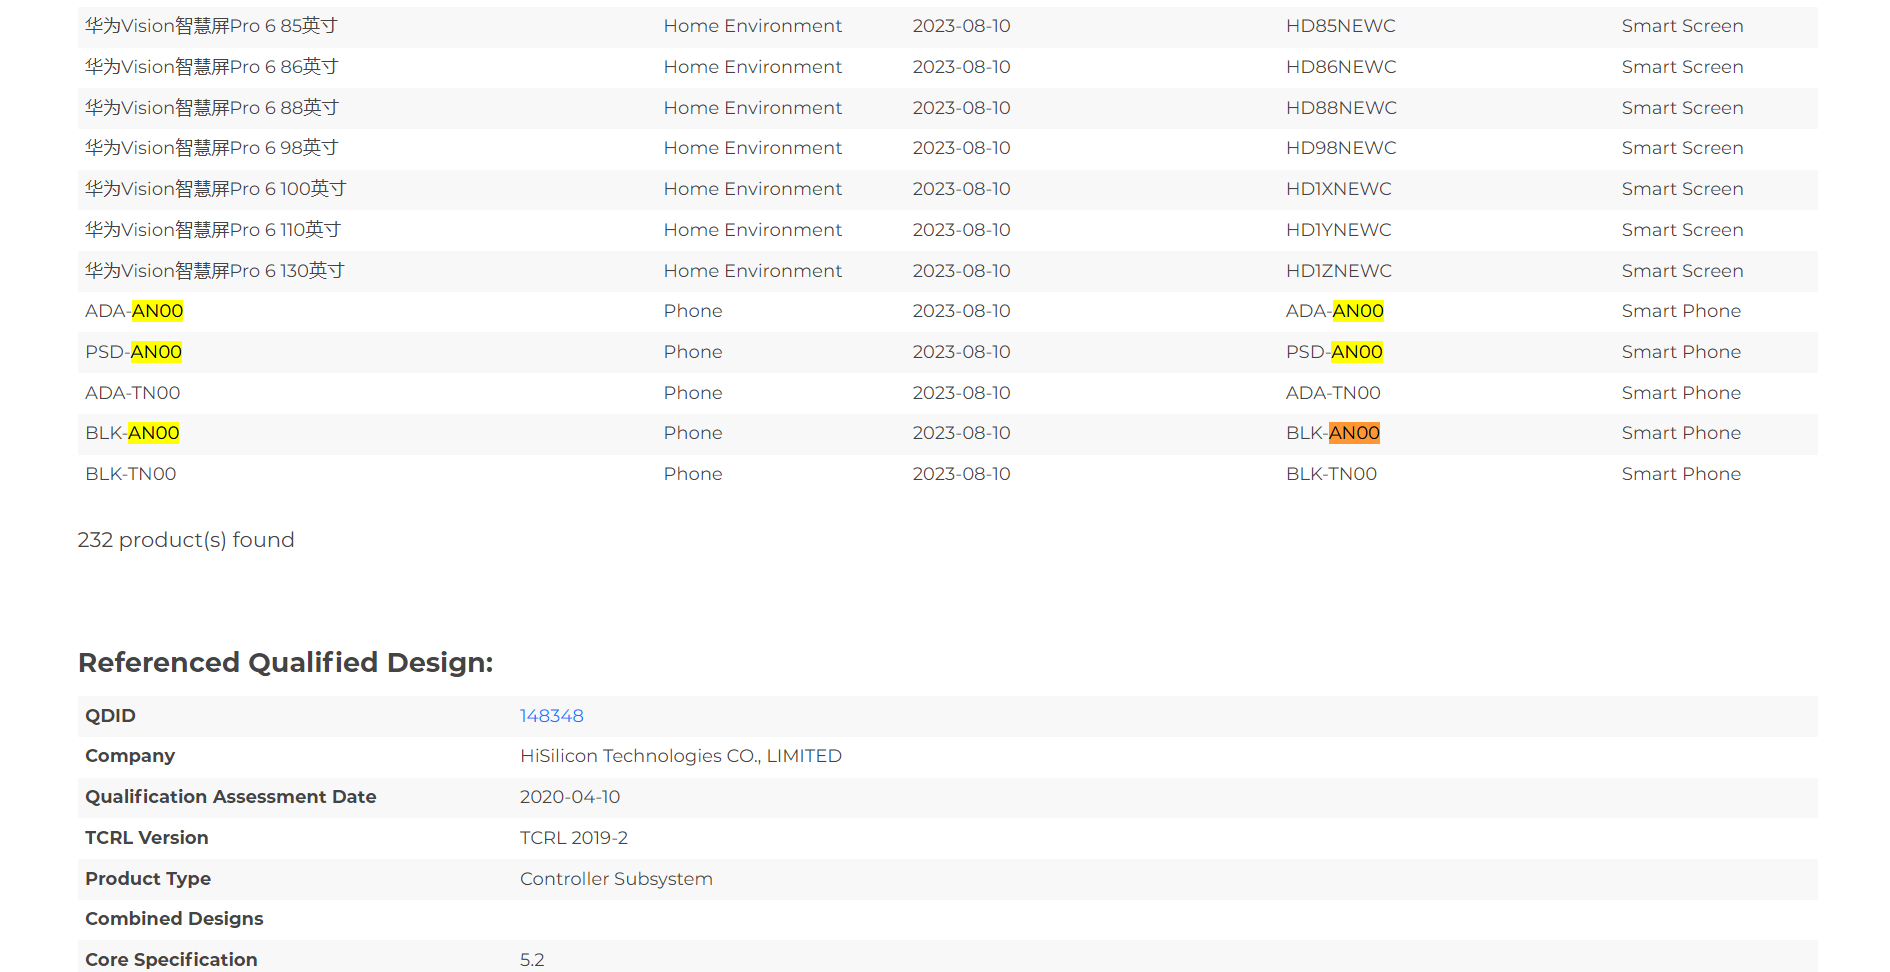Select product name 华为Vision智慧屏Pro 6 110英寸

[x=213, y=230]
